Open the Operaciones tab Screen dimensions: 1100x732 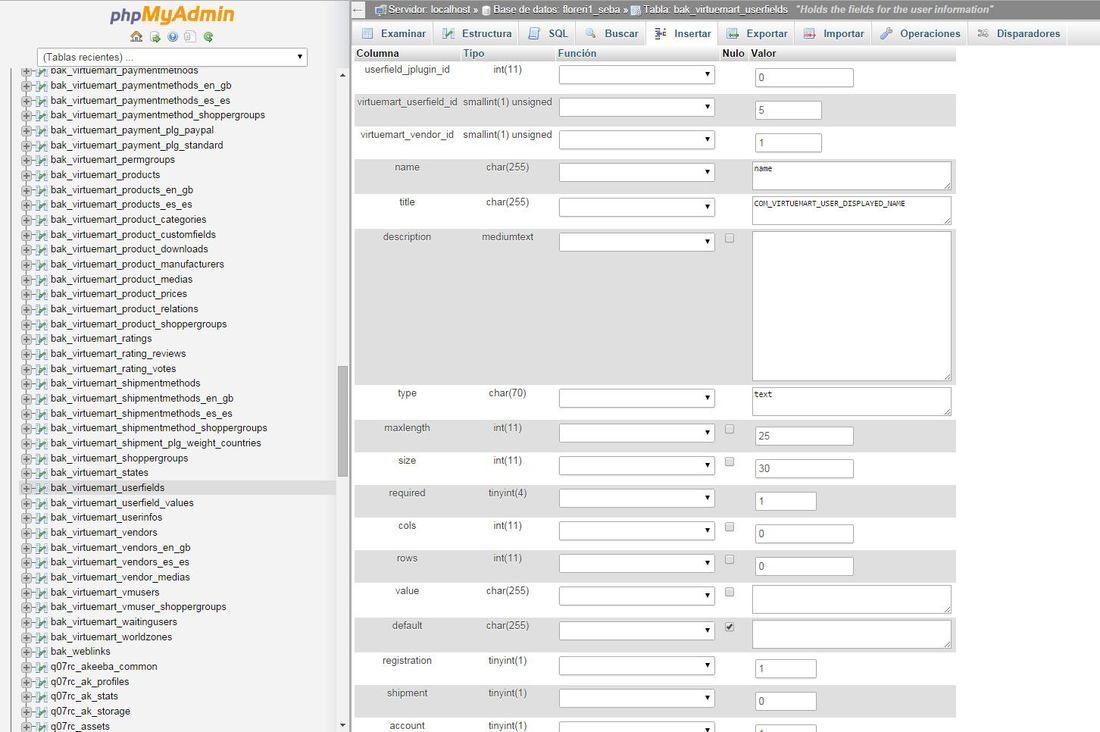(x=920, y=34)
